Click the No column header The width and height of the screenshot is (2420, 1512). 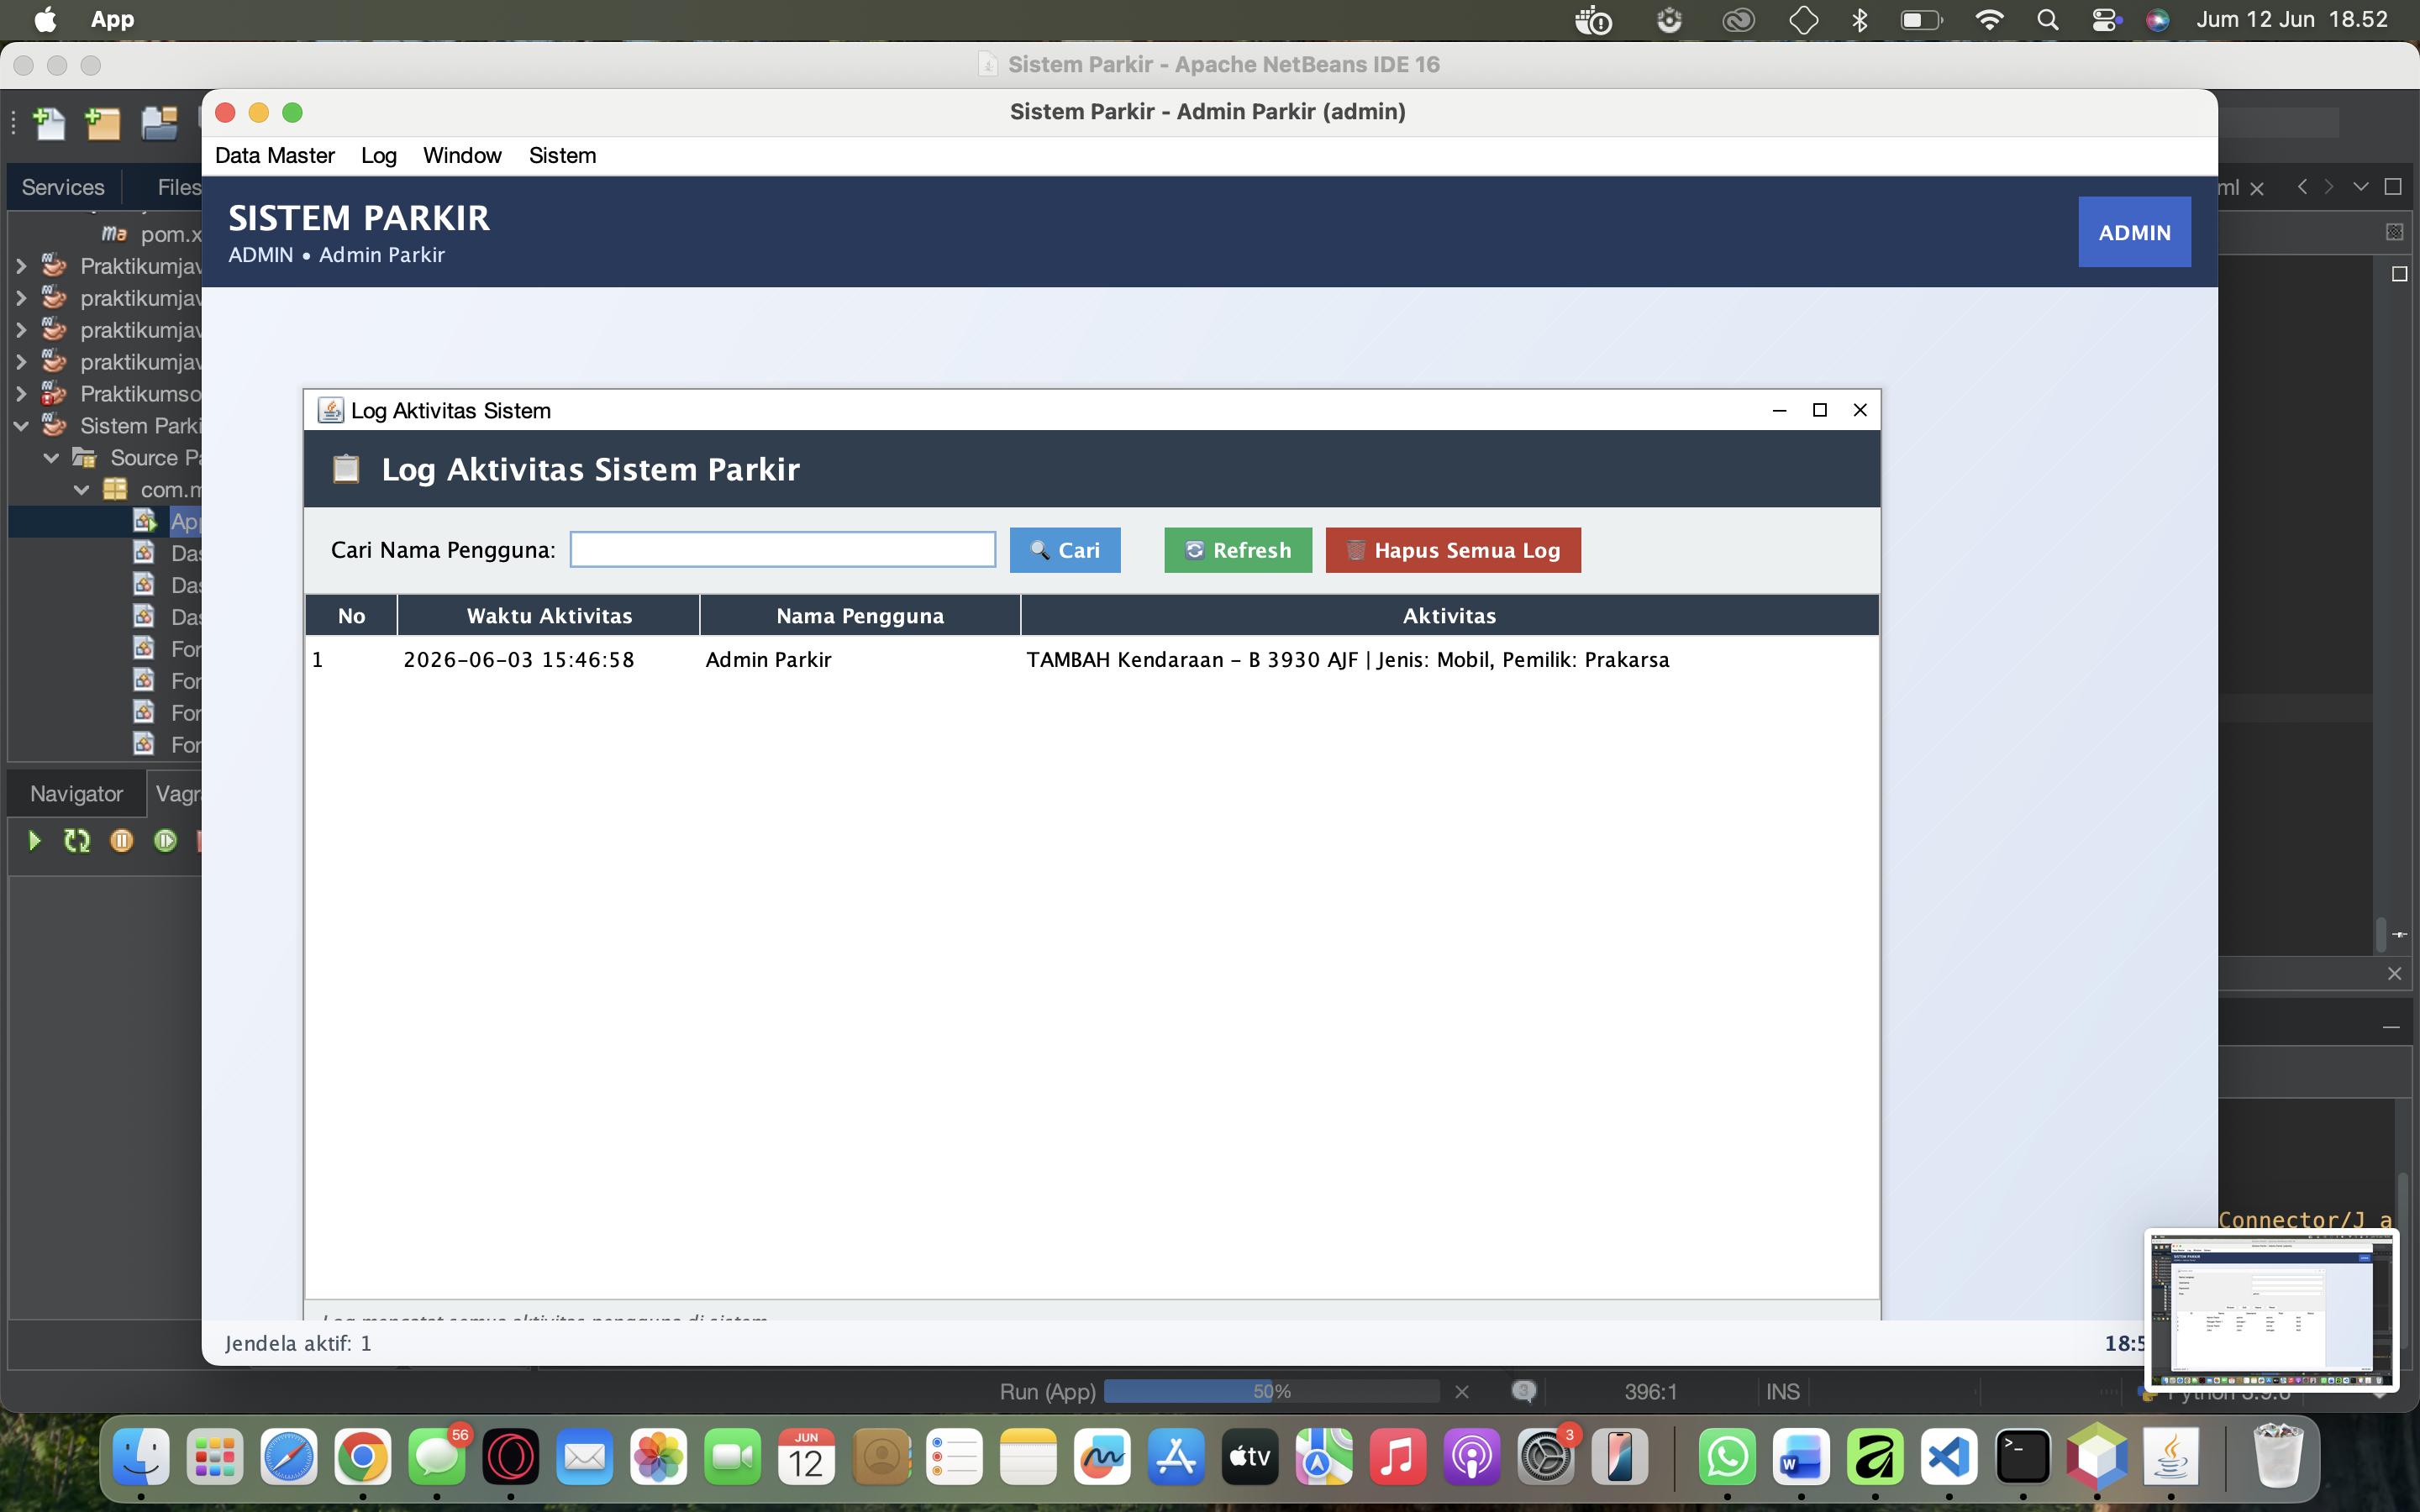[351, 616]
